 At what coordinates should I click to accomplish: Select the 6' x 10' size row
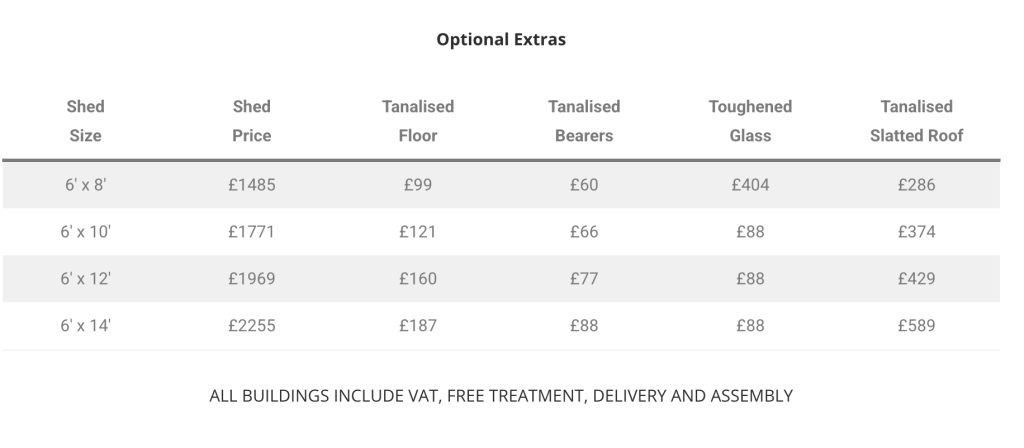pyautogui.click(x=501, y=232)
